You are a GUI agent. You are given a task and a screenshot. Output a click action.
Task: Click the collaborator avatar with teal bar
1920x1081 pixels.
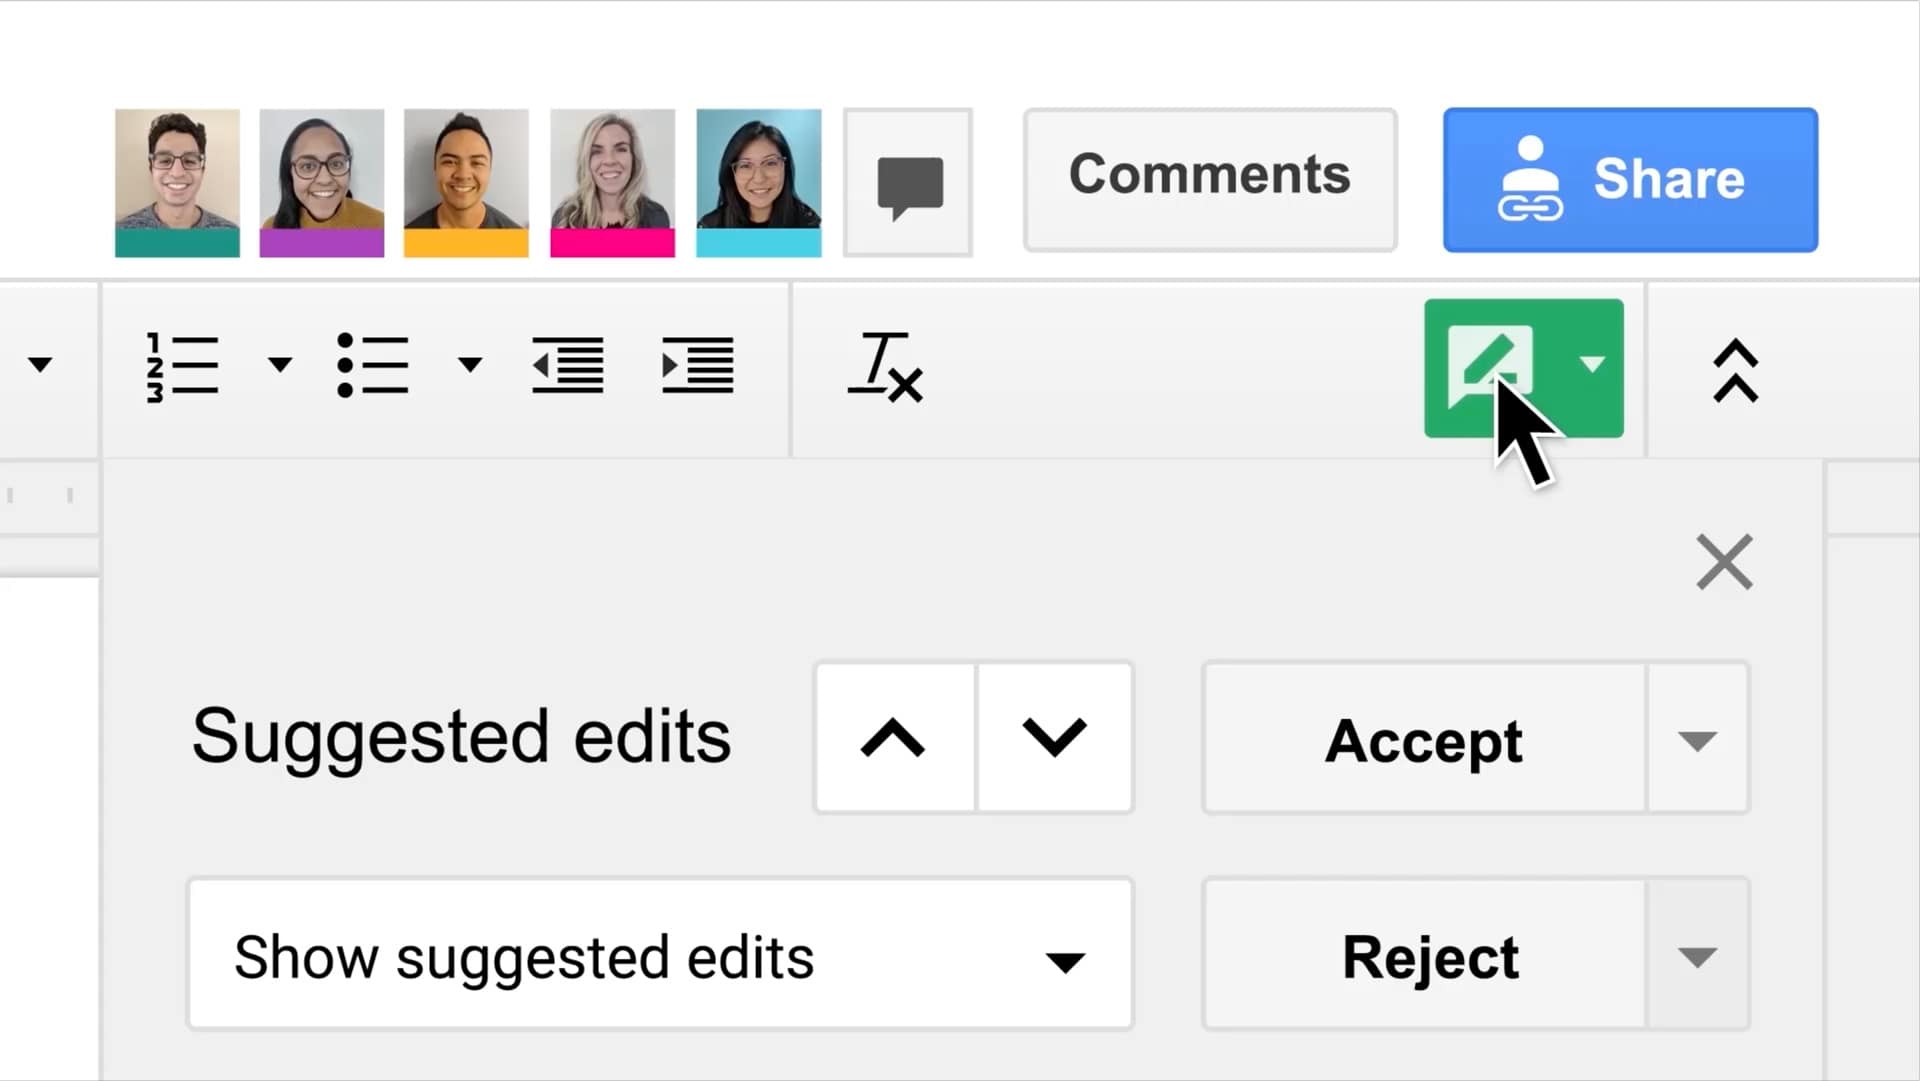[x=177, y=183]
